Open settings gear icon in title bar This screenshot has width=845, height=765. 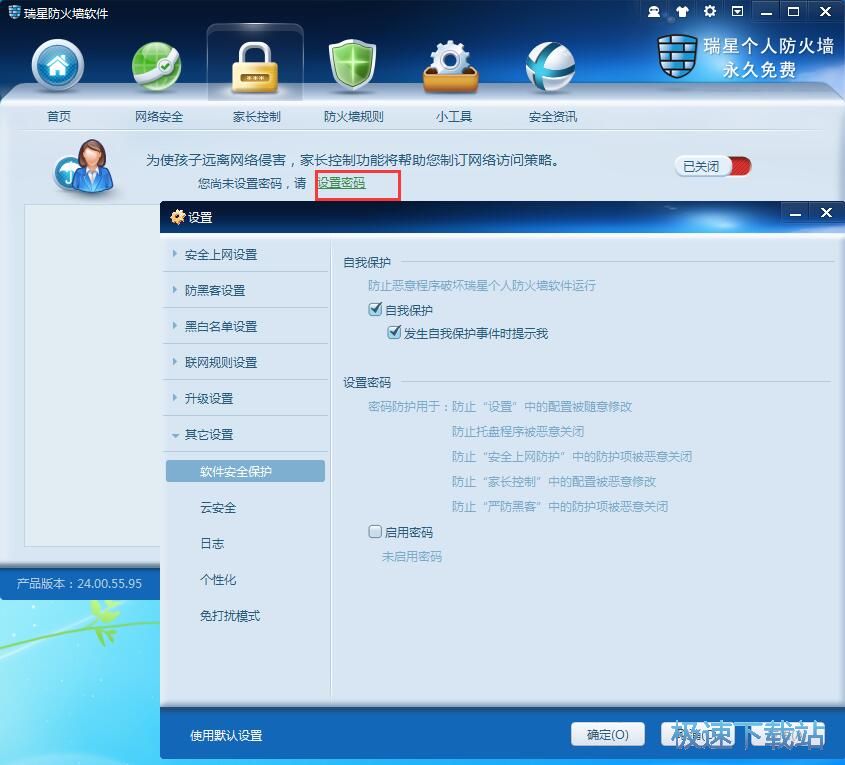click(x=710, y=11)
